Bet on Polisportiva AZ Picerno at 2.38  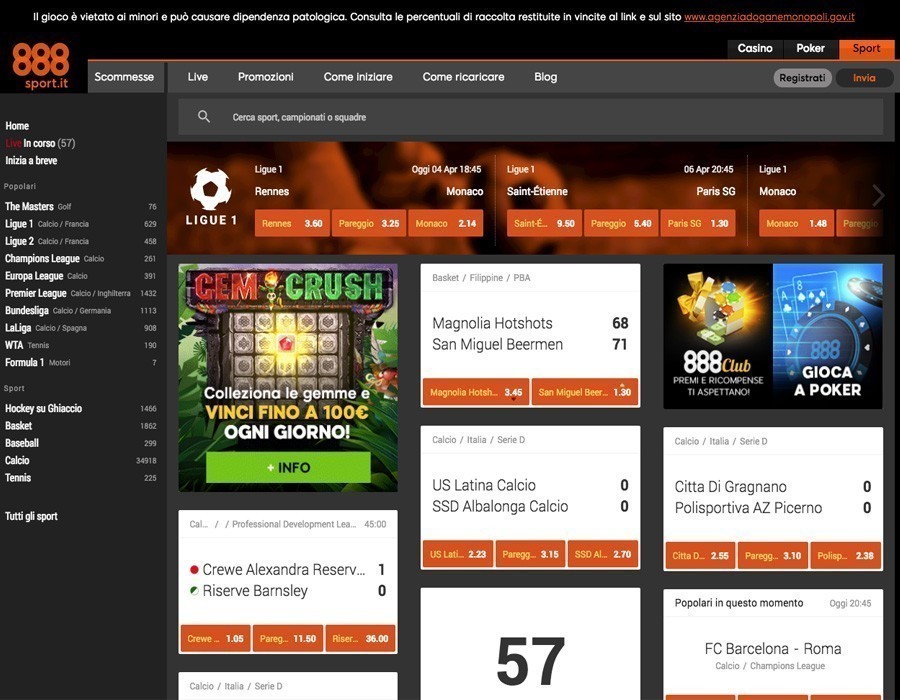pyautogui.click(x=845, y=556)
